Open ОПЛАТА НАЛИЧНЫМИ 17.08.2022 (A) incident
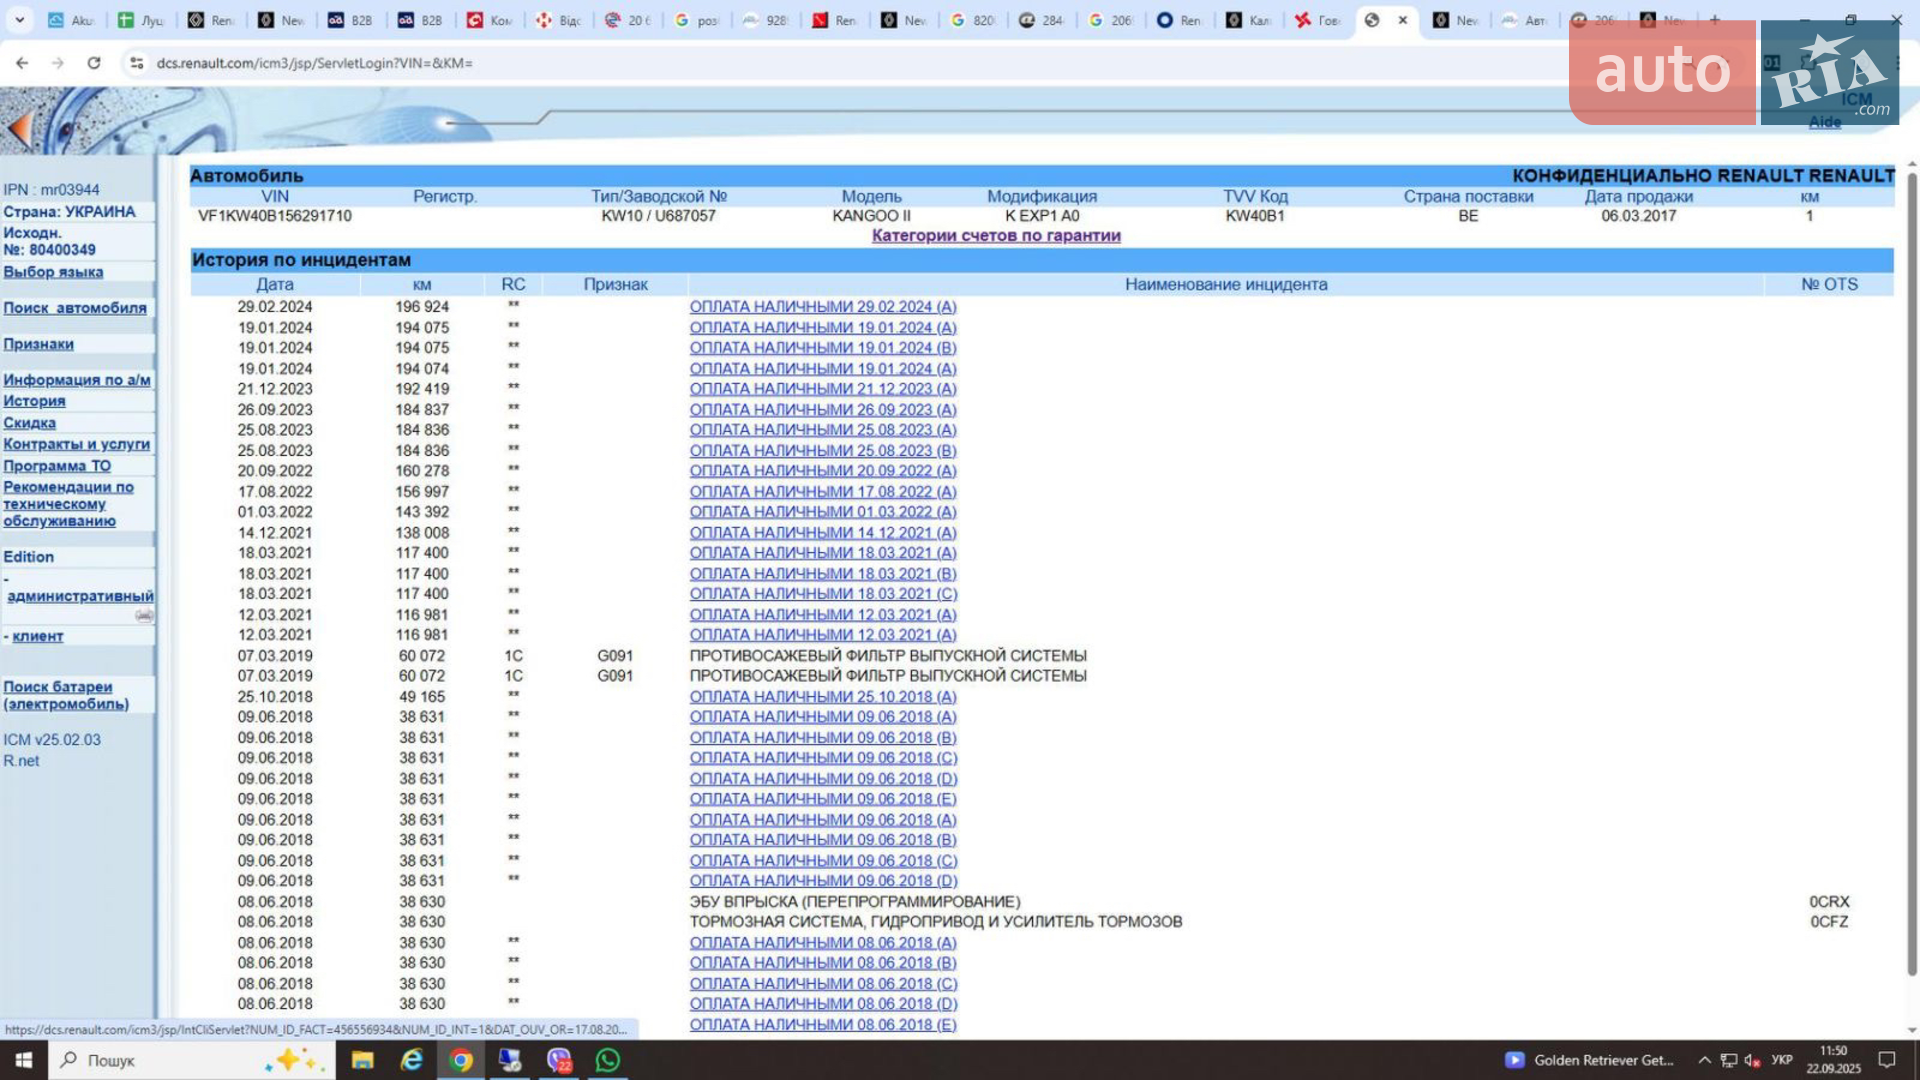 (x=823, y=492)
